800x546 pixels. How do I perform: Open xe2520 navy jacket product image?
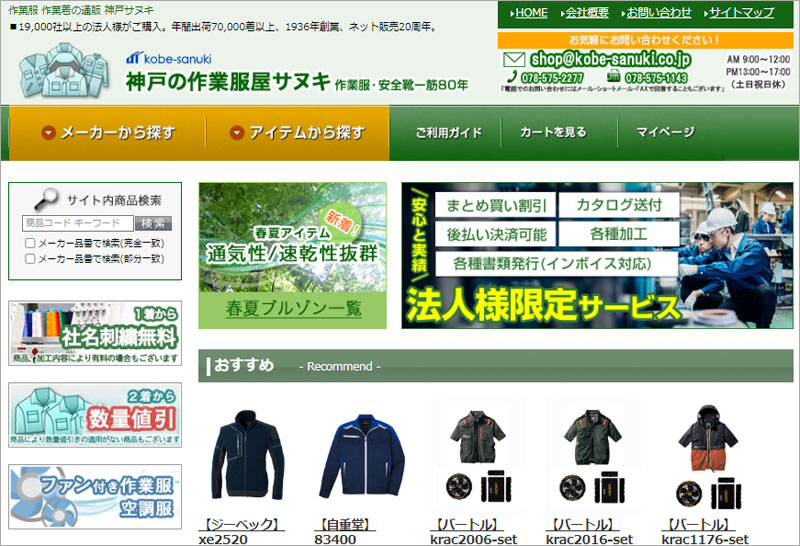click(248, 455)
